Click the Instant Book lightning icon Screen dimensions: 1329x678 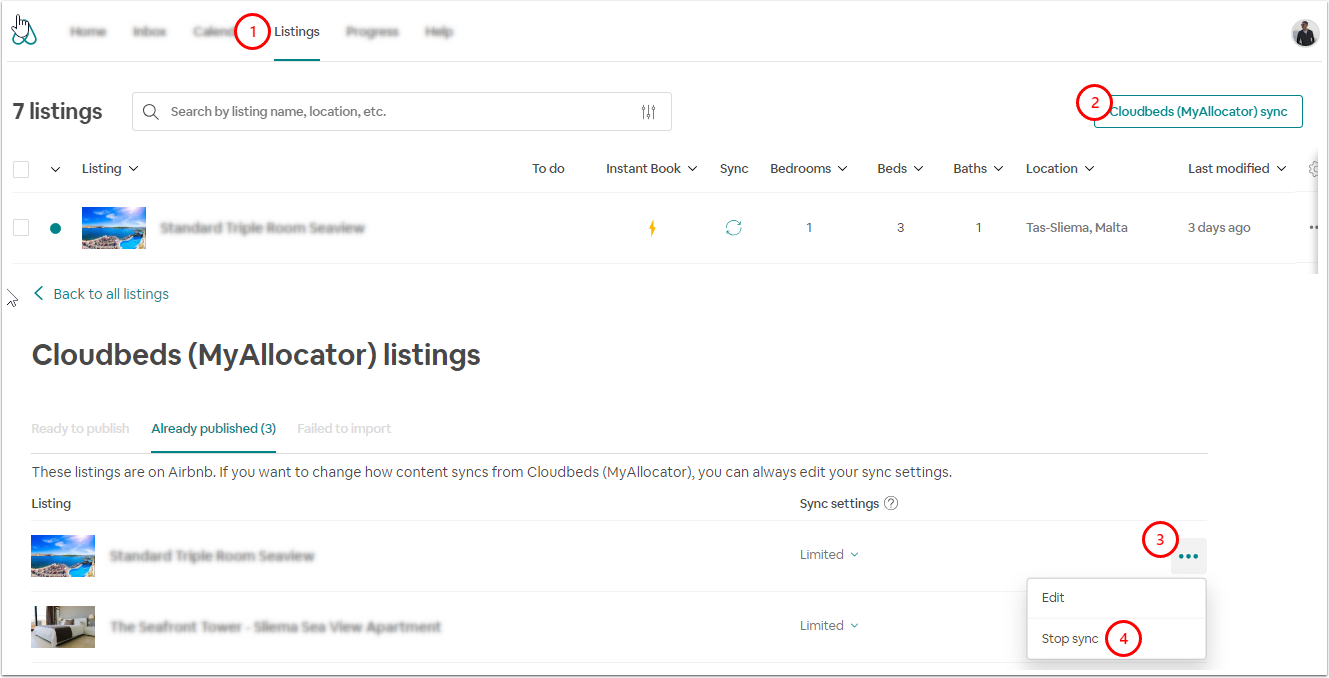coord(652,228)
